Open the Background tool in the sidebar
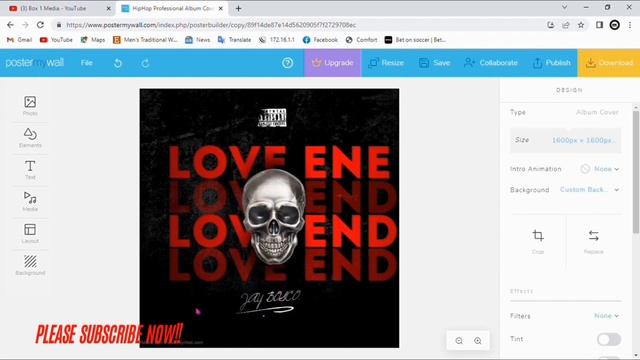Viewport: 640px width, 360px height. [30, 265]
